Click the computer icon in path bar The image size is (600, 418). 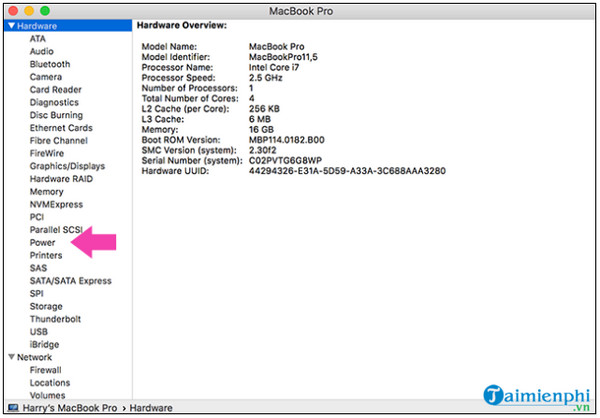pyautogui.click(x=13, y=408)
